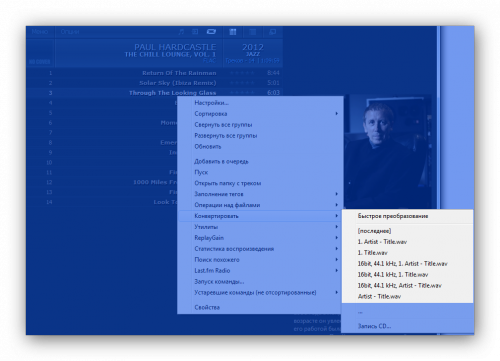Expand the arrow next to Сортировка
Image resolution: width=500 pixels, height=361 pixels.
pos(337,114)
